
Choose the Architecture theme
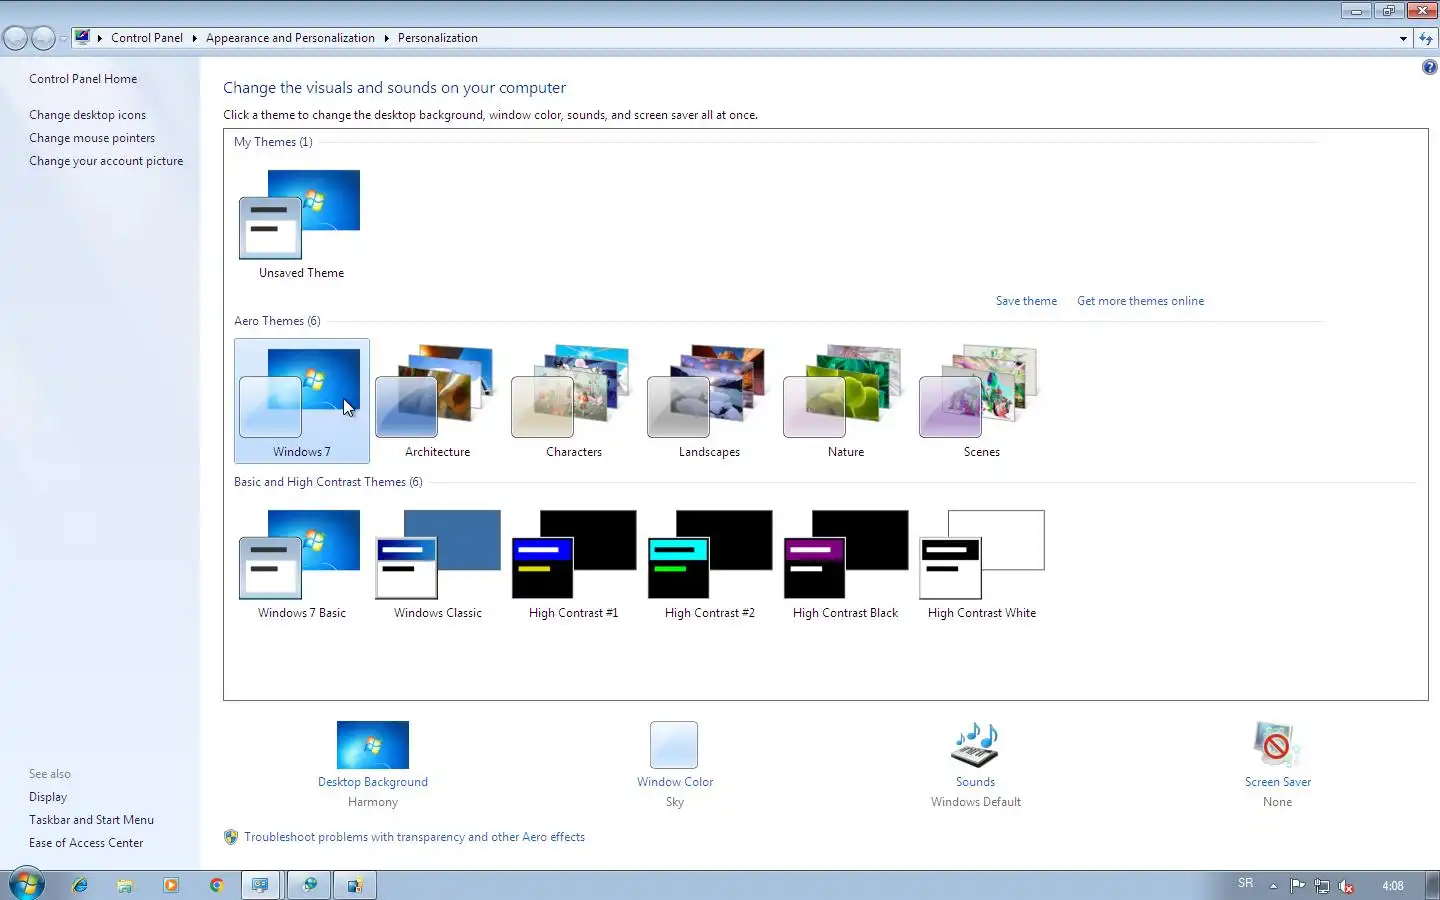[x=437, y=400]
